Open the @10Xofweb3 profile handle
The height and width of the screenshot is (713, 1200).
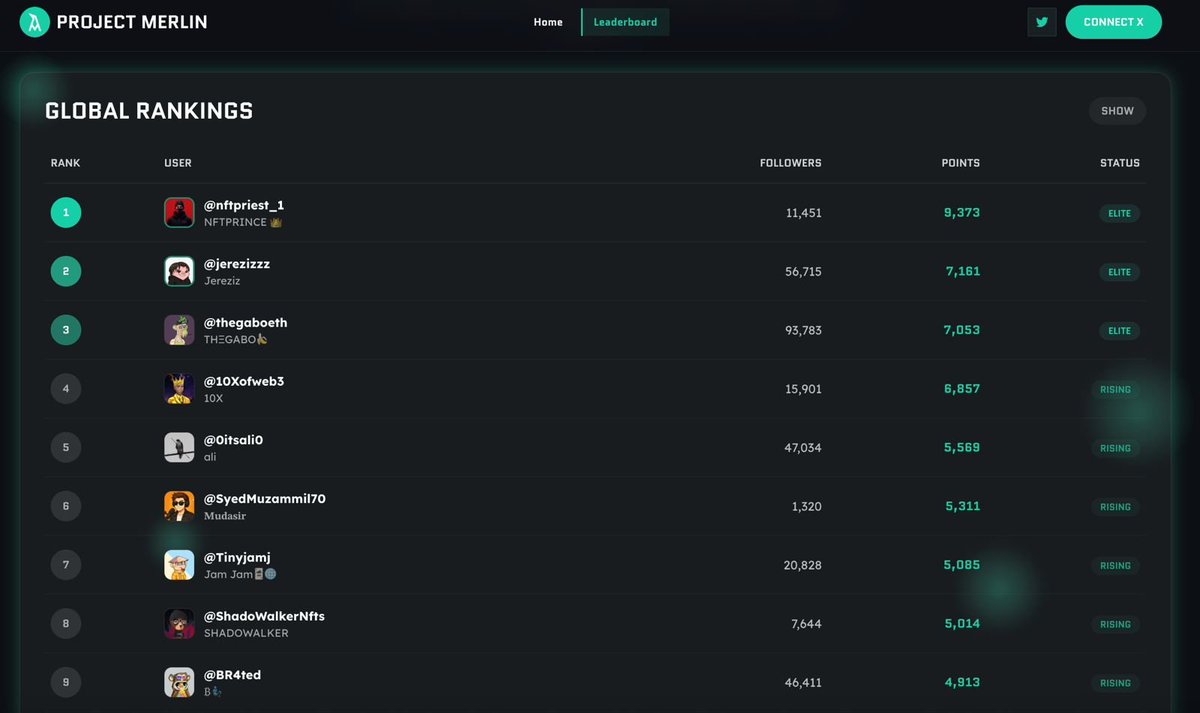click(244, 381)
